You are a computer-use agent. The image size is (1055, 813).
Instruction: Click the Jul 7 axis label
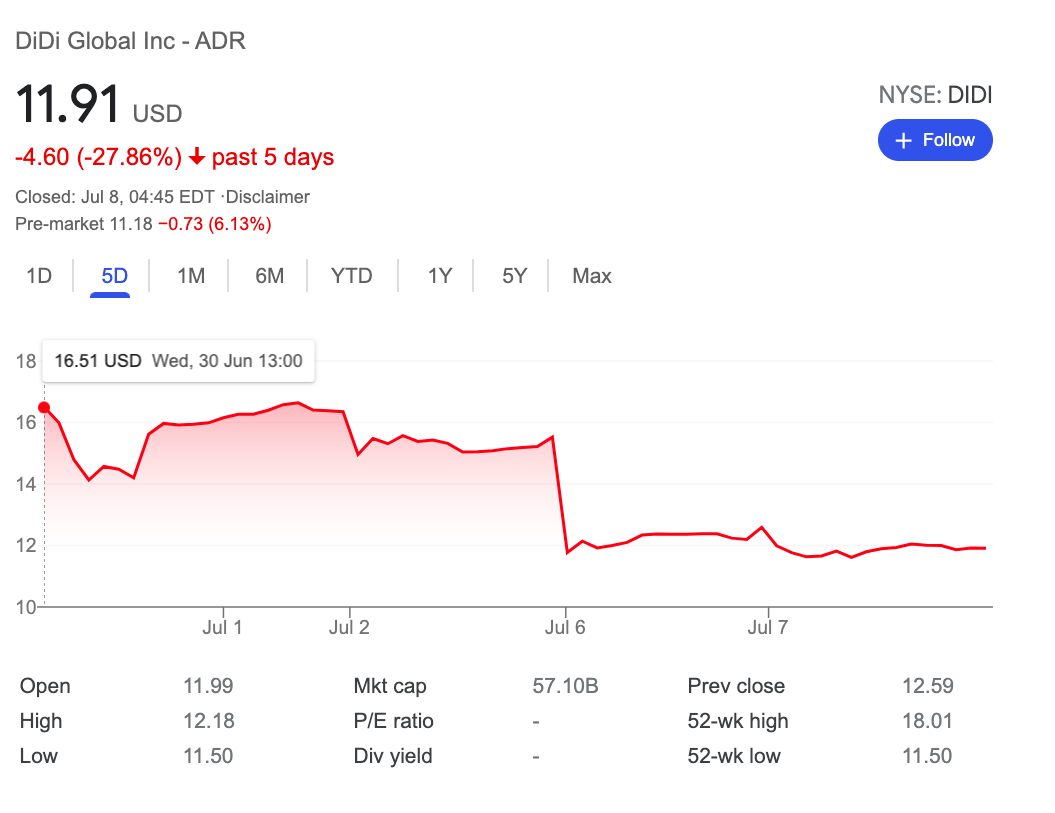coord(768,628)
